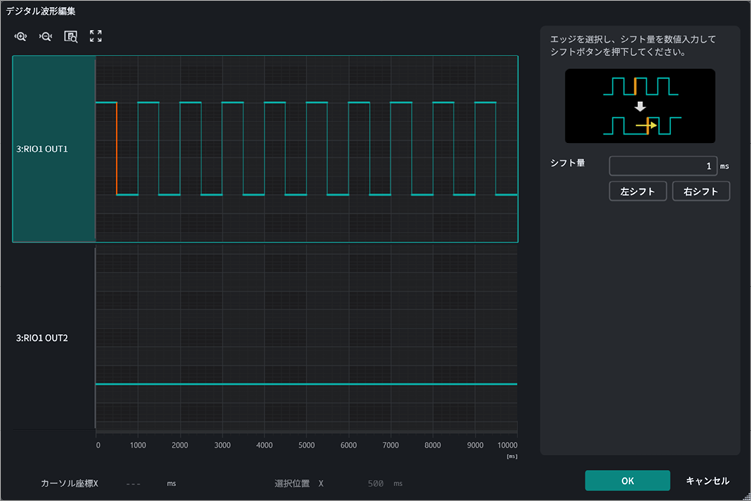
Task: Click the rising edge near 1000 ms in OUT1
Action: (138, 148)
